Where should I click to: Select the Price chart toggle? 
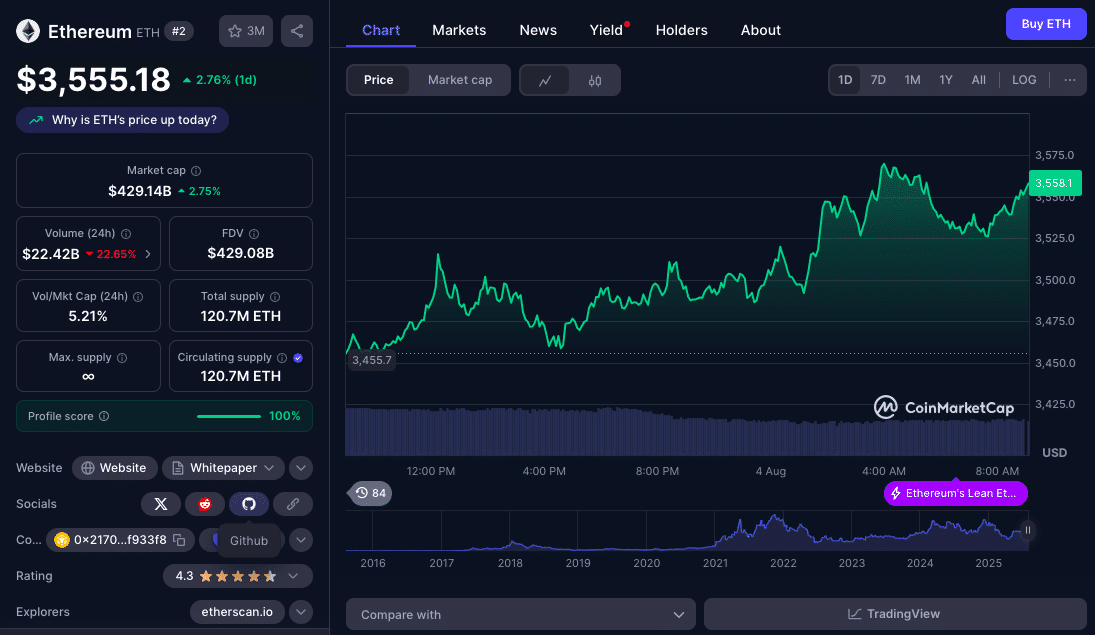(379, 80)
